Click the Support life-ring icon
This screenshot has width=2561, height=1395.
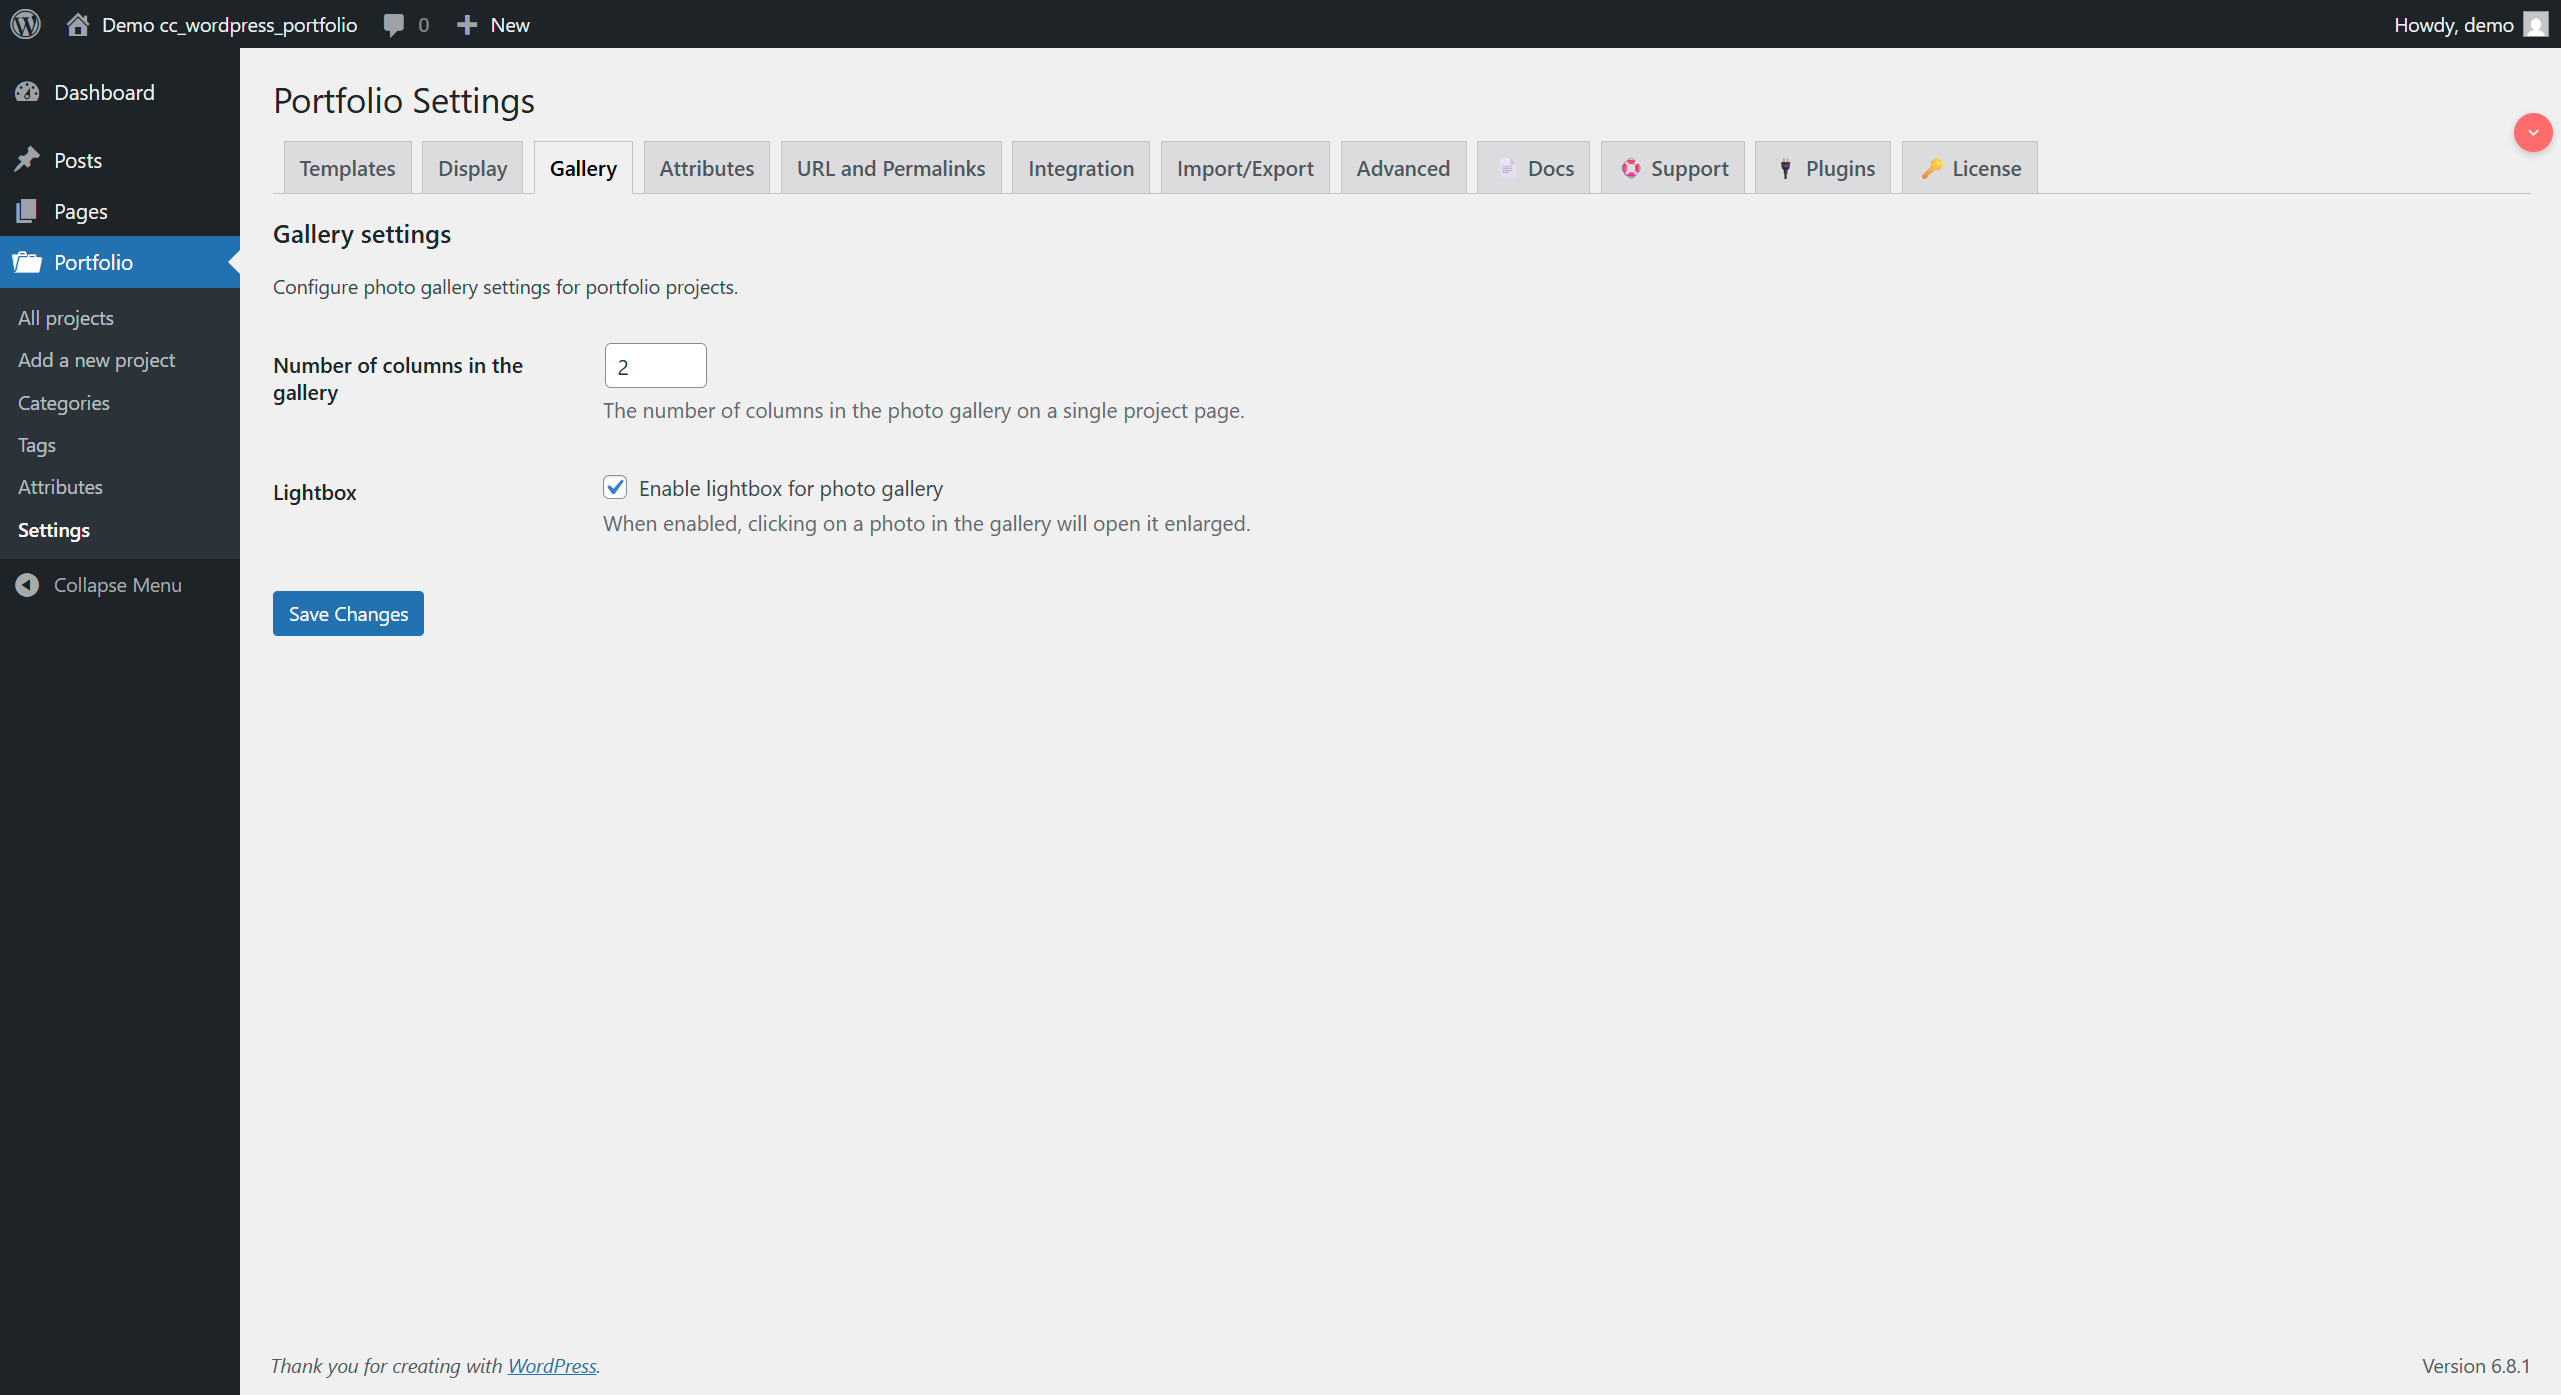pos(1631,168)
